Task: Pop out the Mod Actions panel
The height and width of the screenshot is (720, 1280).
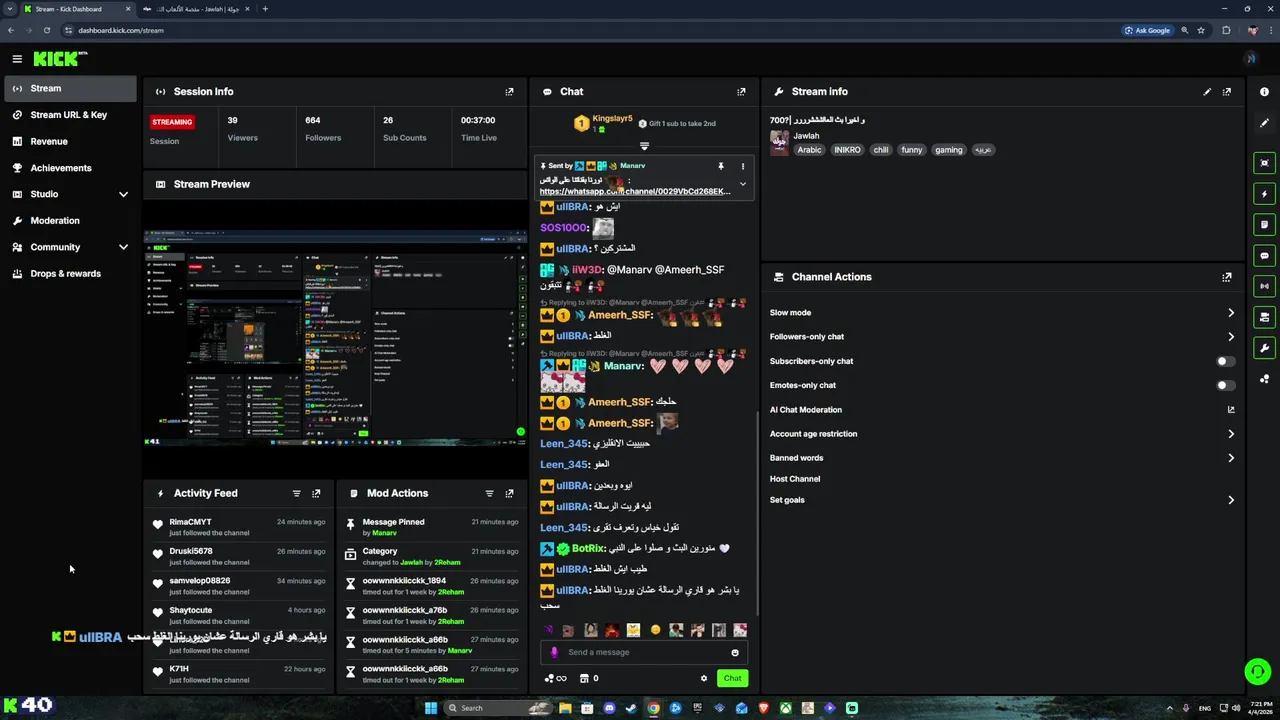Action: tap(509, 493)
